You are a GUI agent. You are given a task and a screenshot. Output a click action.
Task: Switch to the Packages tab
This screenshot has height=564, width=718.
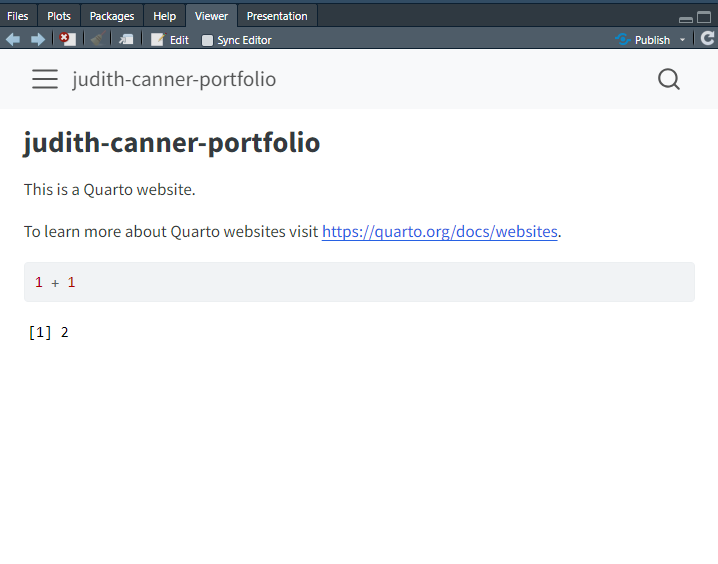112,16
